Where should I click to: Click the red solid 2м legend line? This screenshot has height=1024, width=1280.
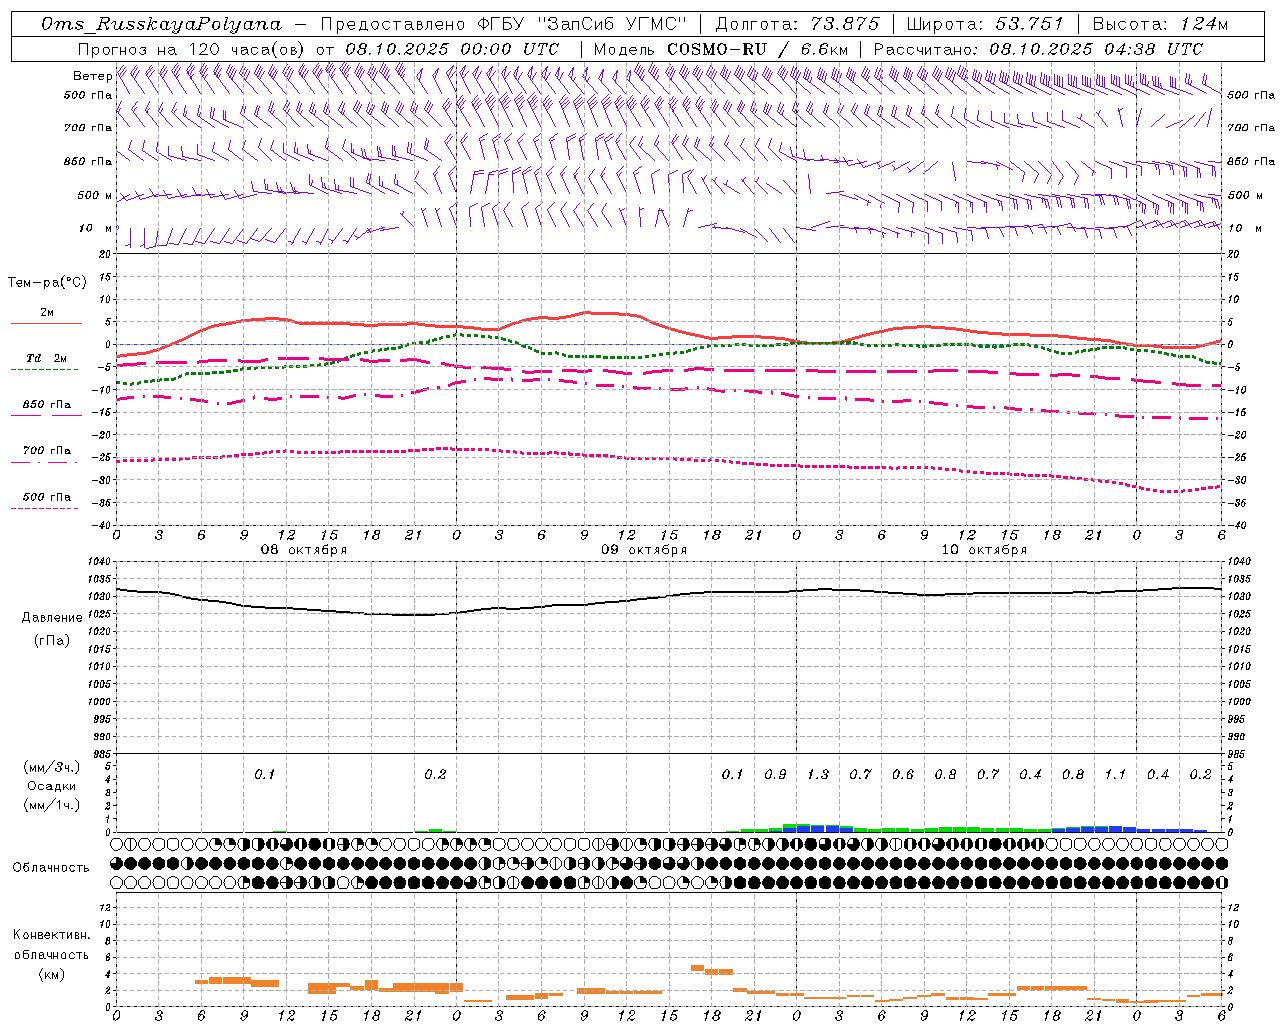[x=46, y=324]
